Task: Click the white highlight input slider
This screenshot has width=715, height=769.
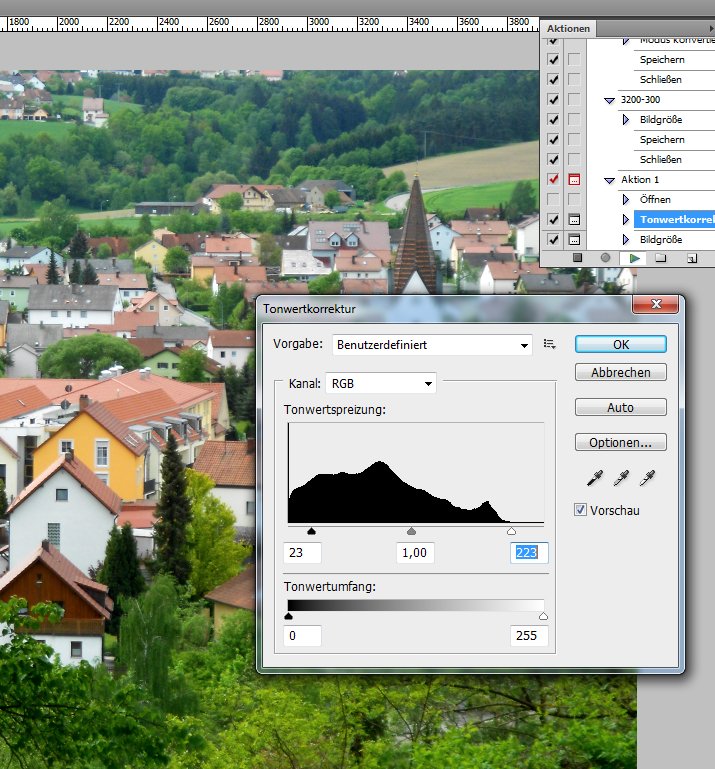Action: point(511,531)
